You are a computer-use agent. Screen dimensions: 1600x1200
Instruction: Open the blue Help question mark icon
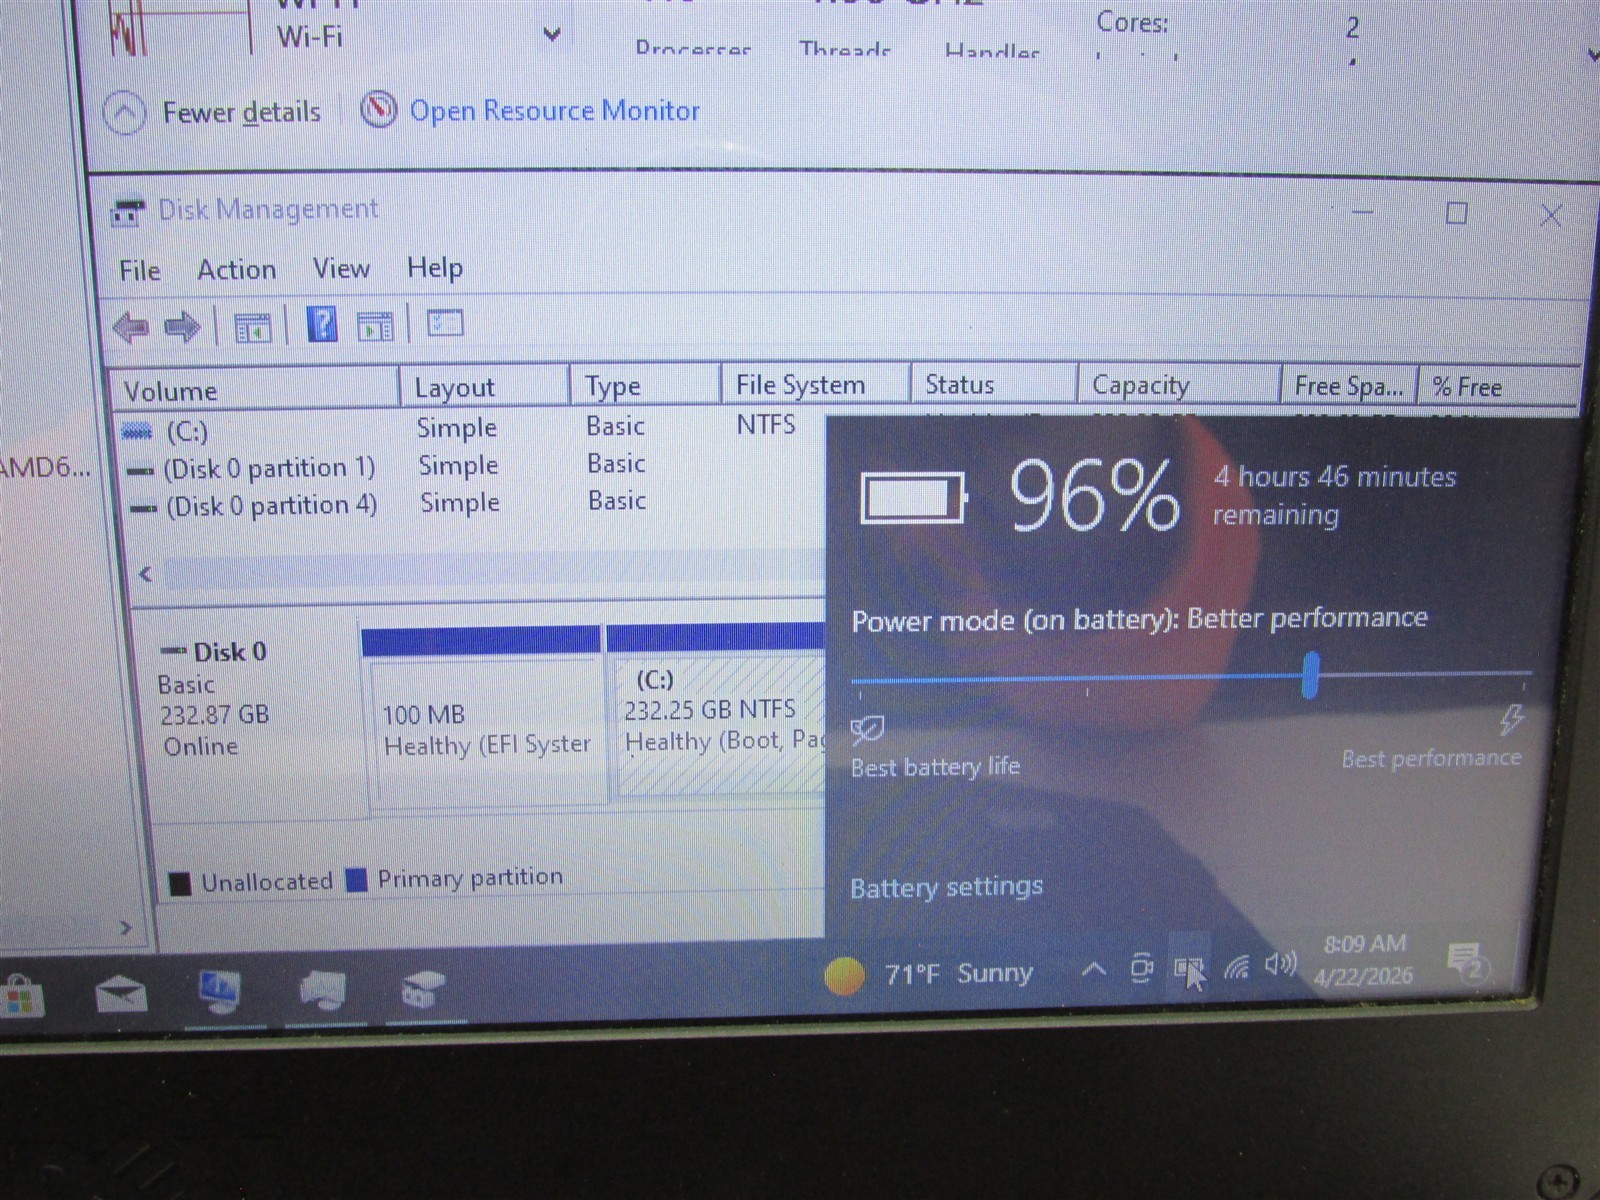[x=322, y=325]
